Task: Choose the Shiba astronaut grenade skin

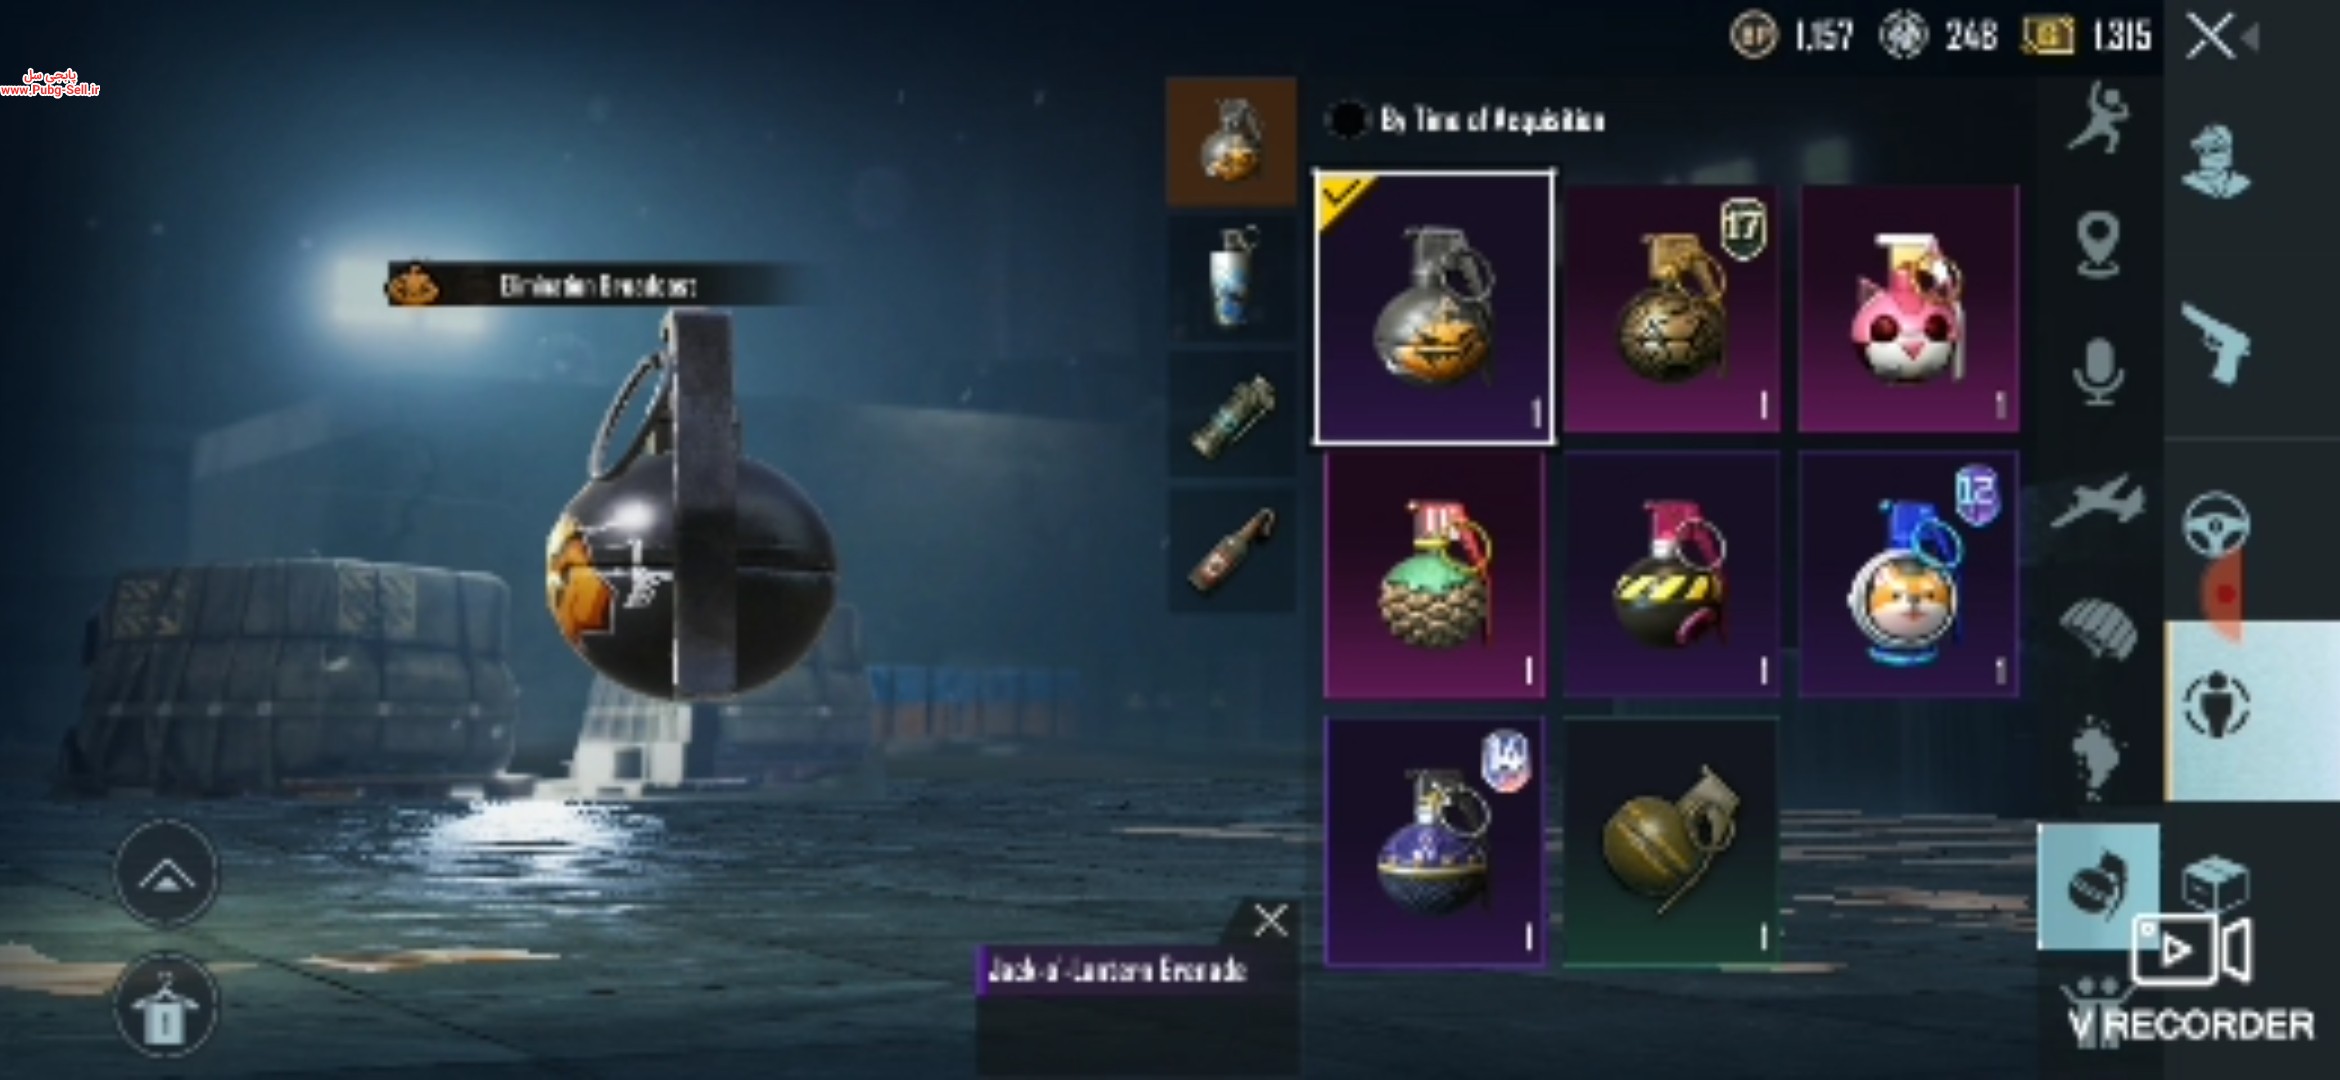Action: pyautogui.click(x=1908, y=574)
